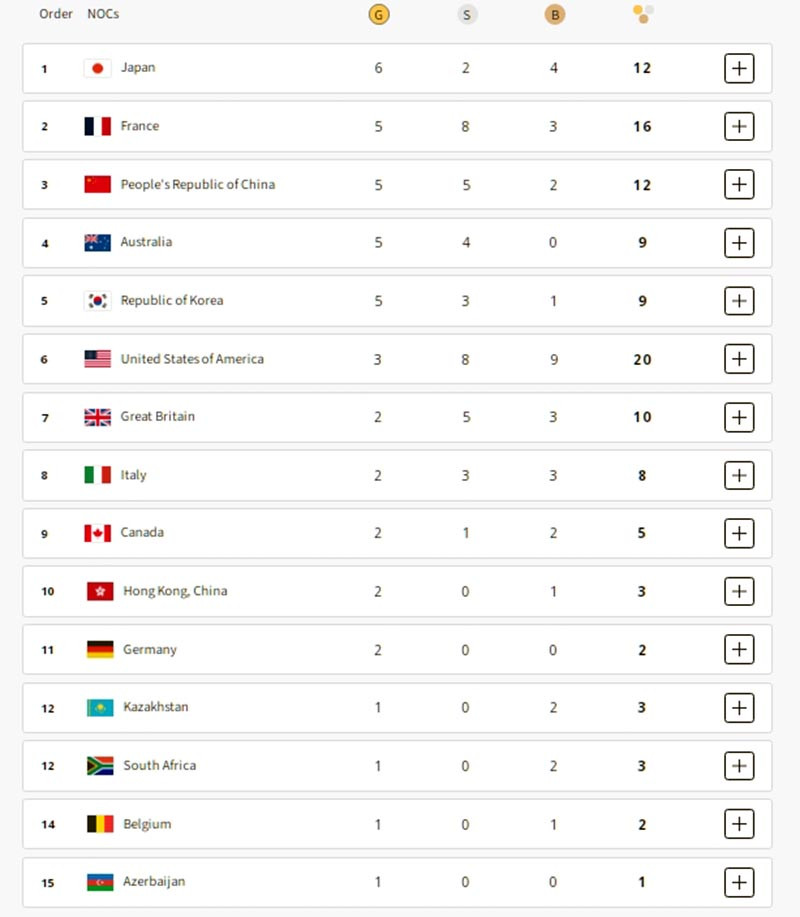Image resolution: width=800 pixels, height=917 pixels.
Task: Click the Japan flag icon
Action: [x=97, y=68]
